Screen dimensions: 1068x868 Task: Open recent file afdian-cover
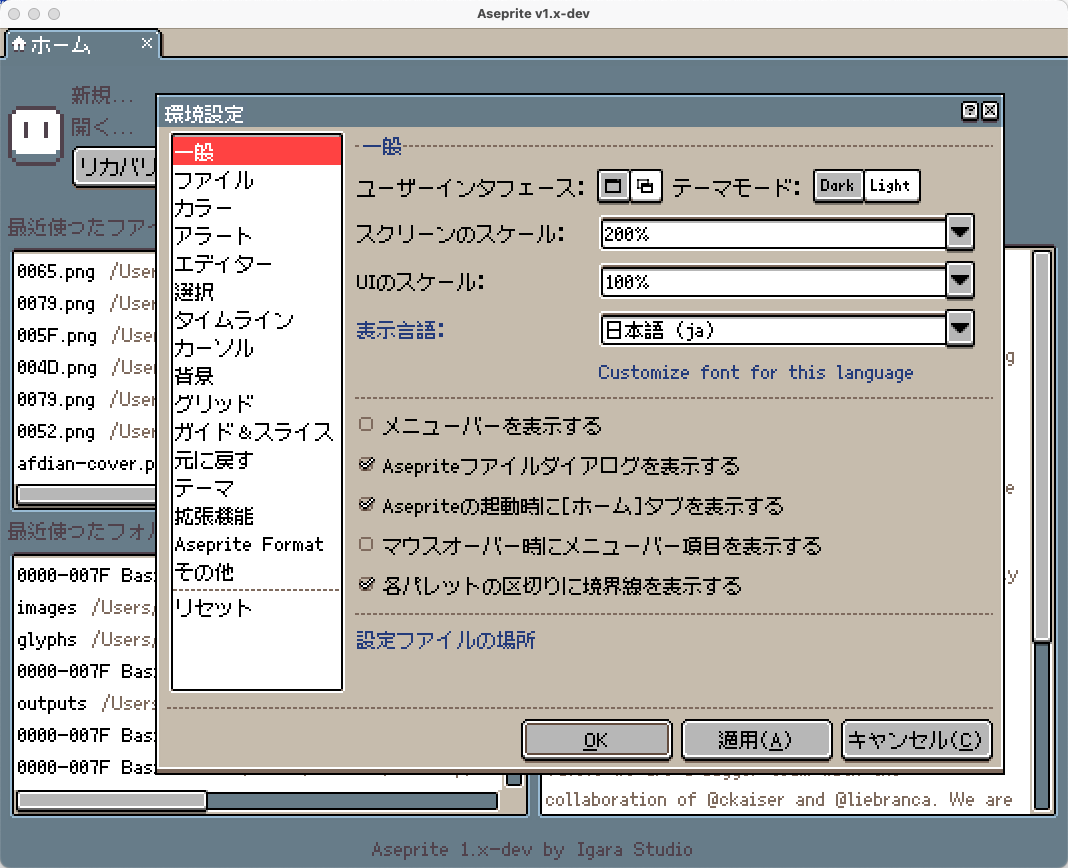click(x=86, y=463)
